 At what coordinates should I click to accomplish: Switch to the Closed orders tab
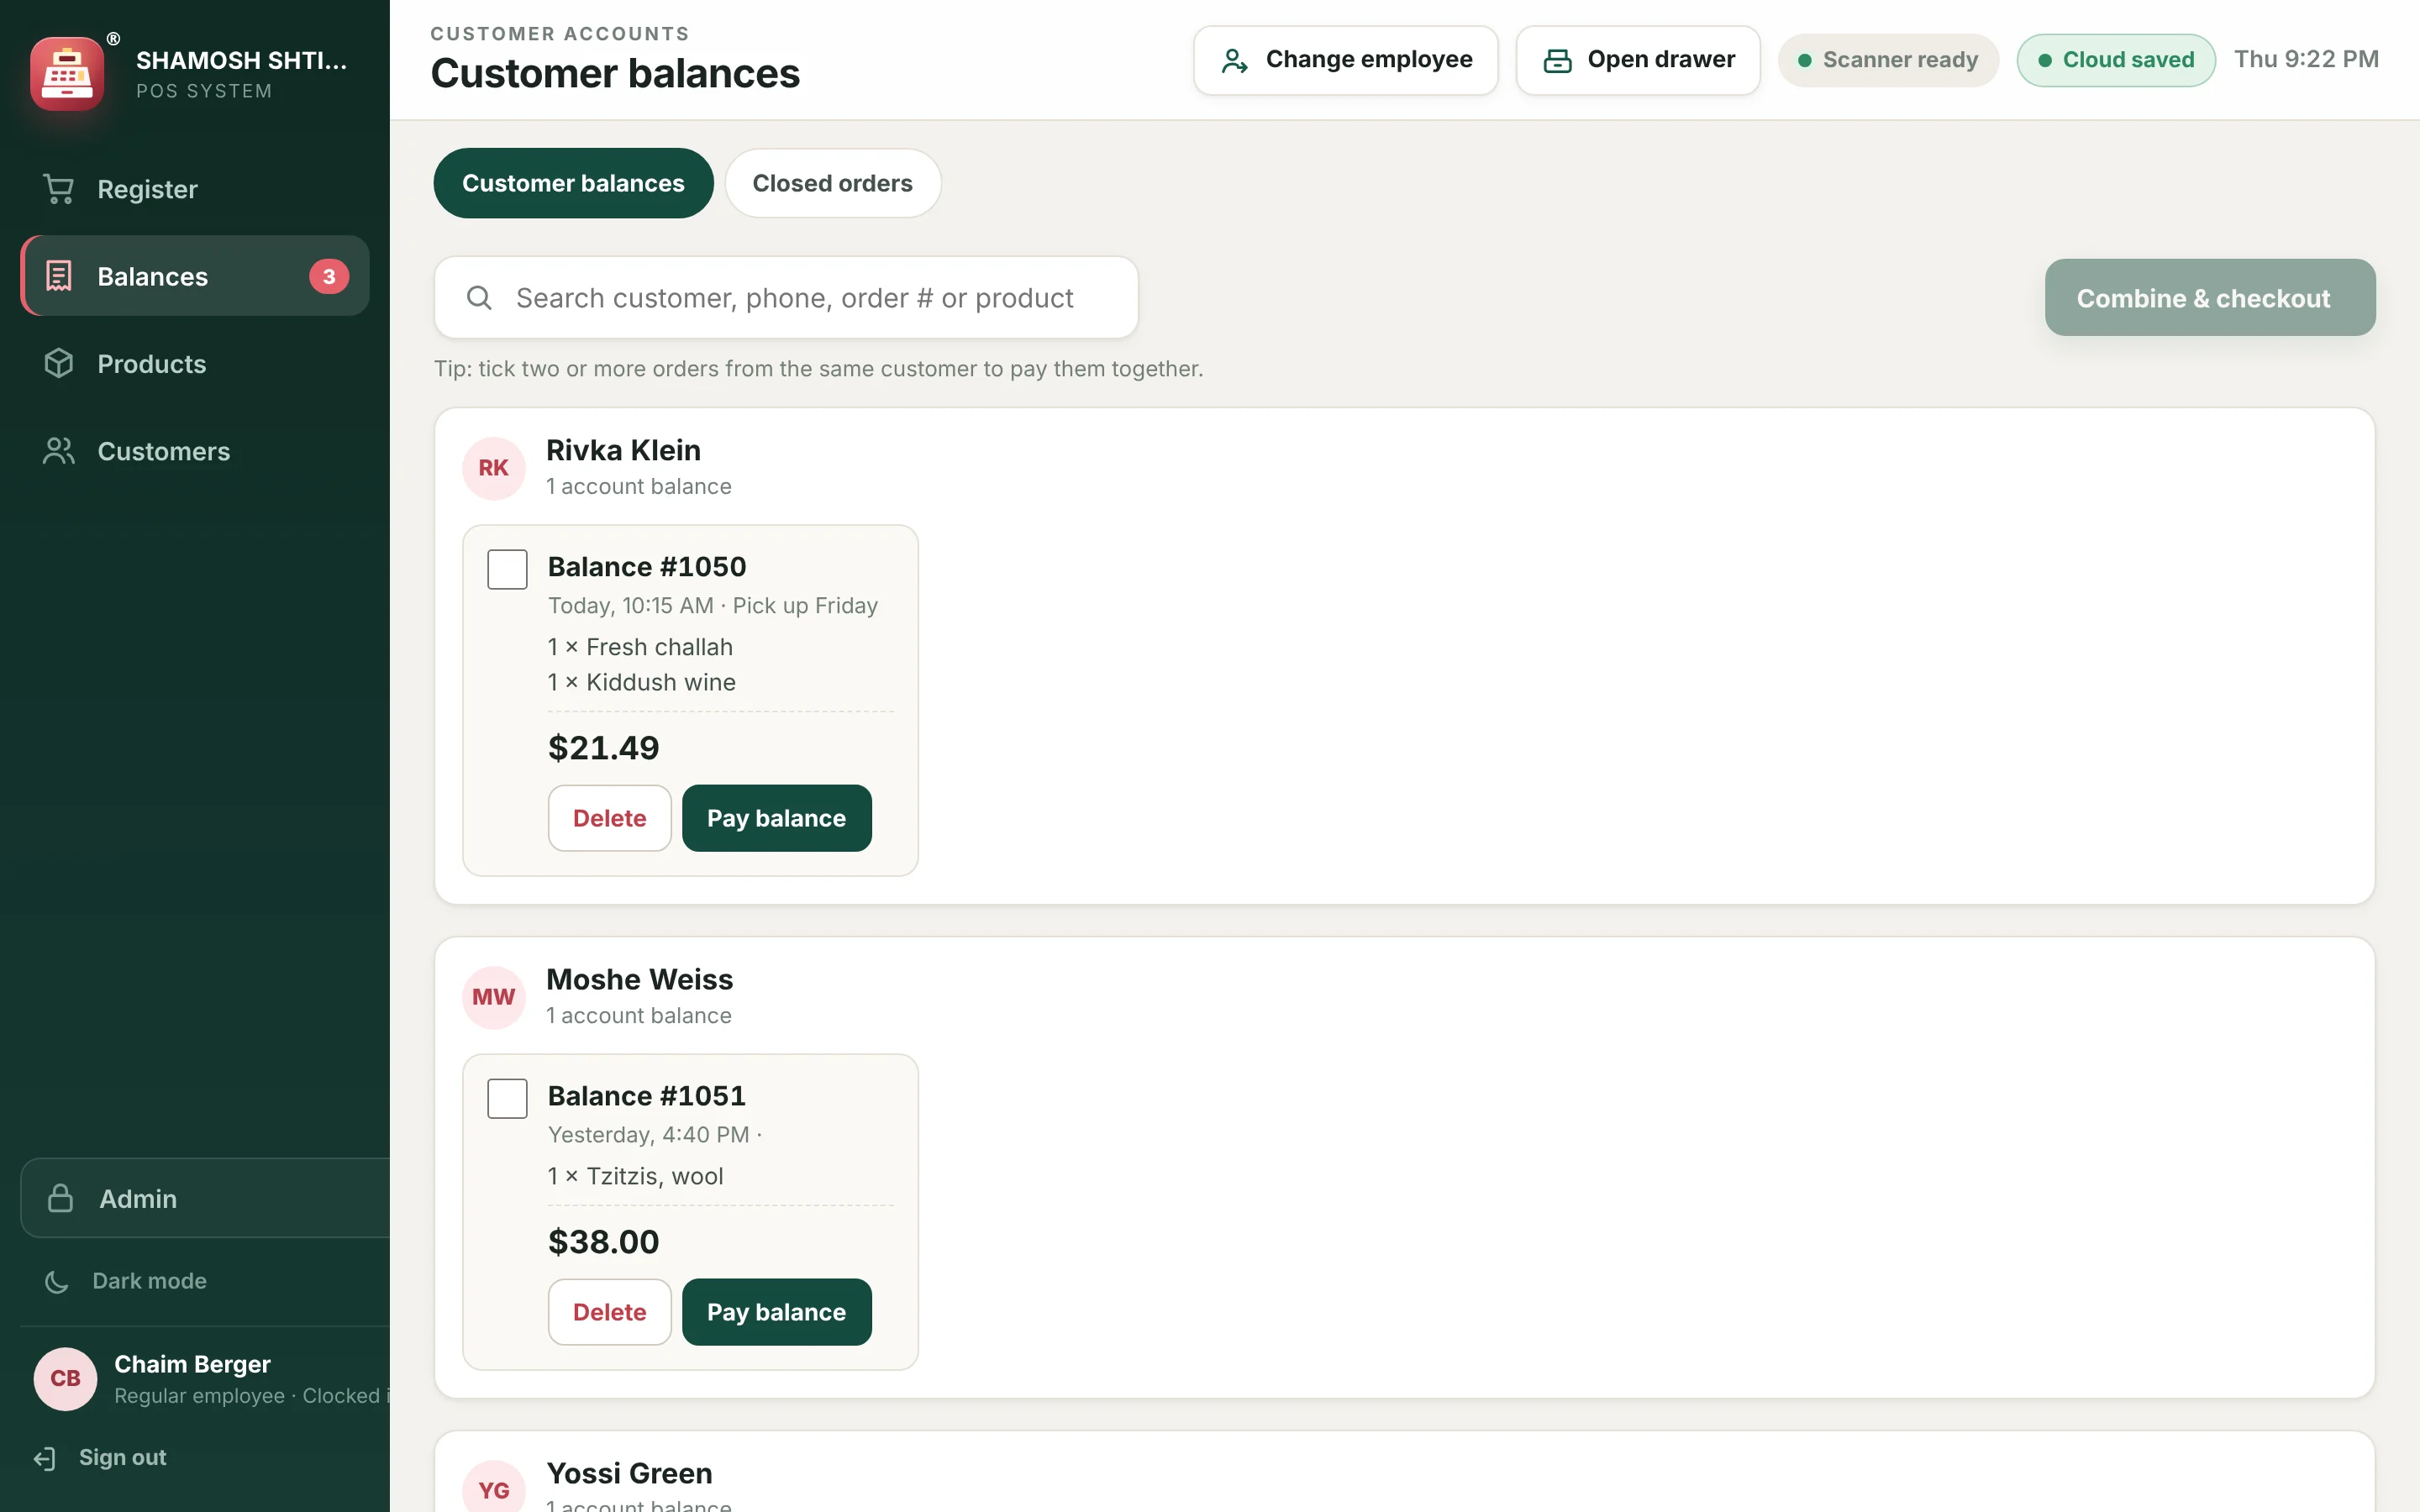click(832, 183)
